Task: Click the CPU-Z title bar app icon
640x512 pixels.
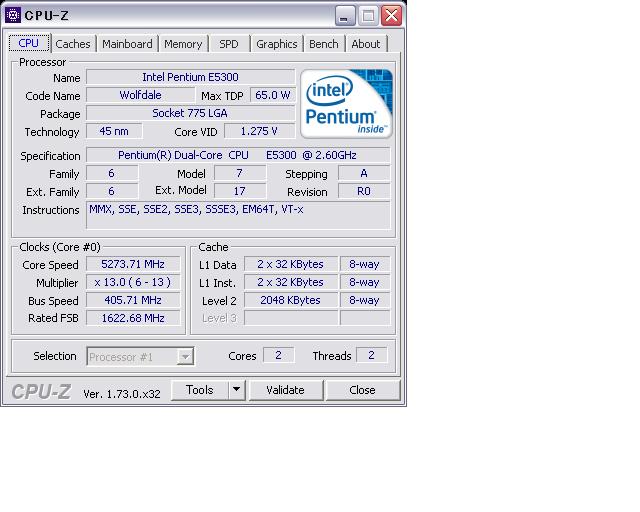Action: [13, 16]
